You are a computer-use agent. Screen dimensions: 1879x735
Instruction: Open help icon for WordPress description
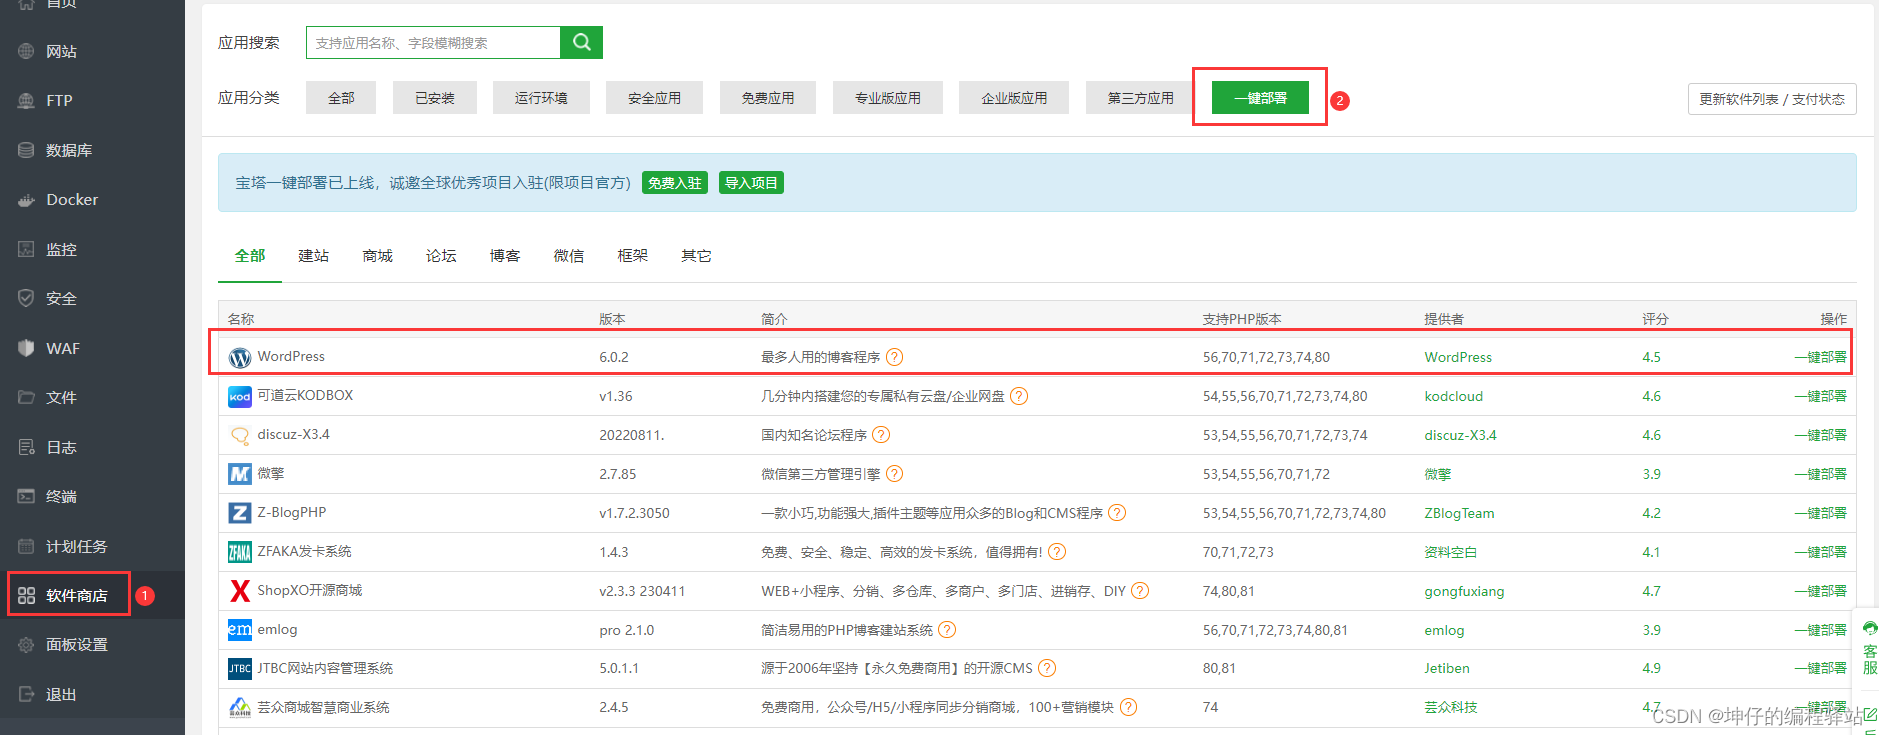point(895,357)
